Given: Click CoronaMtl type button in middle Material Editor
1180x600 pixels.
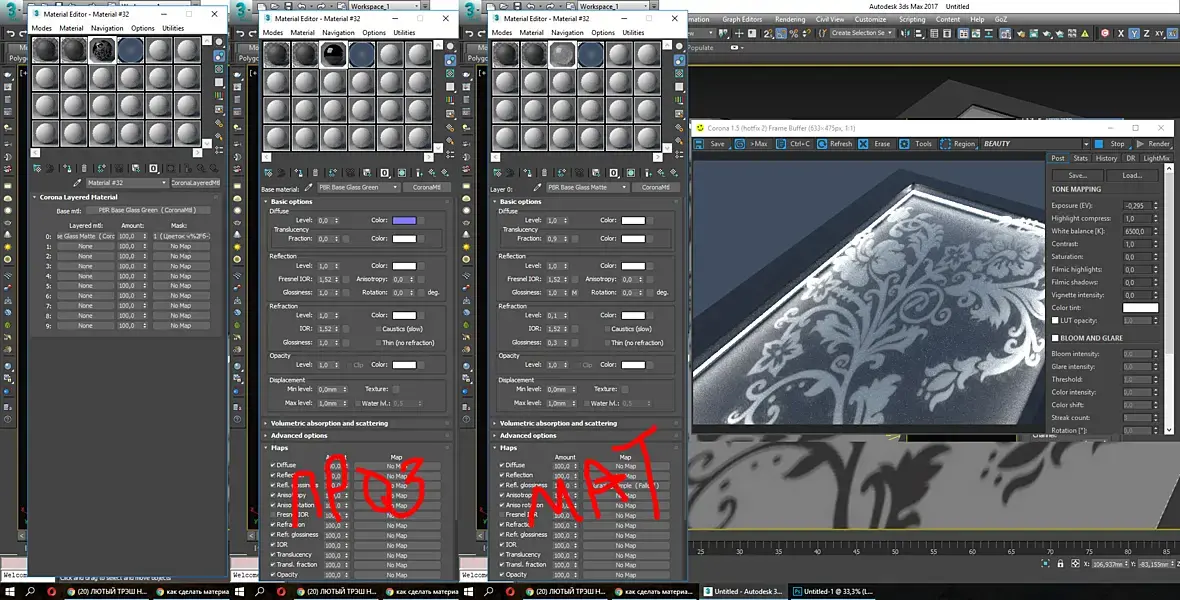Looking at the screenshot, I should click(427, 187).
